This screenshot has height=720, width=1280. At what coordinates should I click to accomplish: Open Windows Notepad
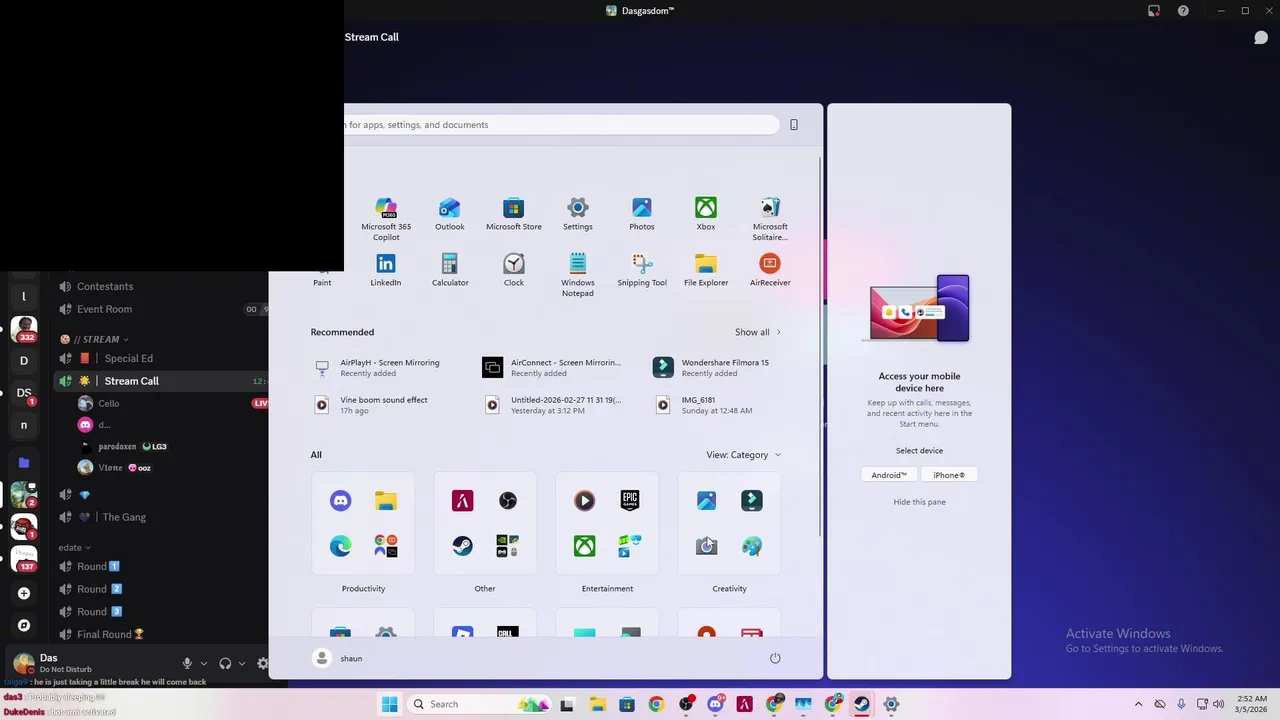coord(578,274)
